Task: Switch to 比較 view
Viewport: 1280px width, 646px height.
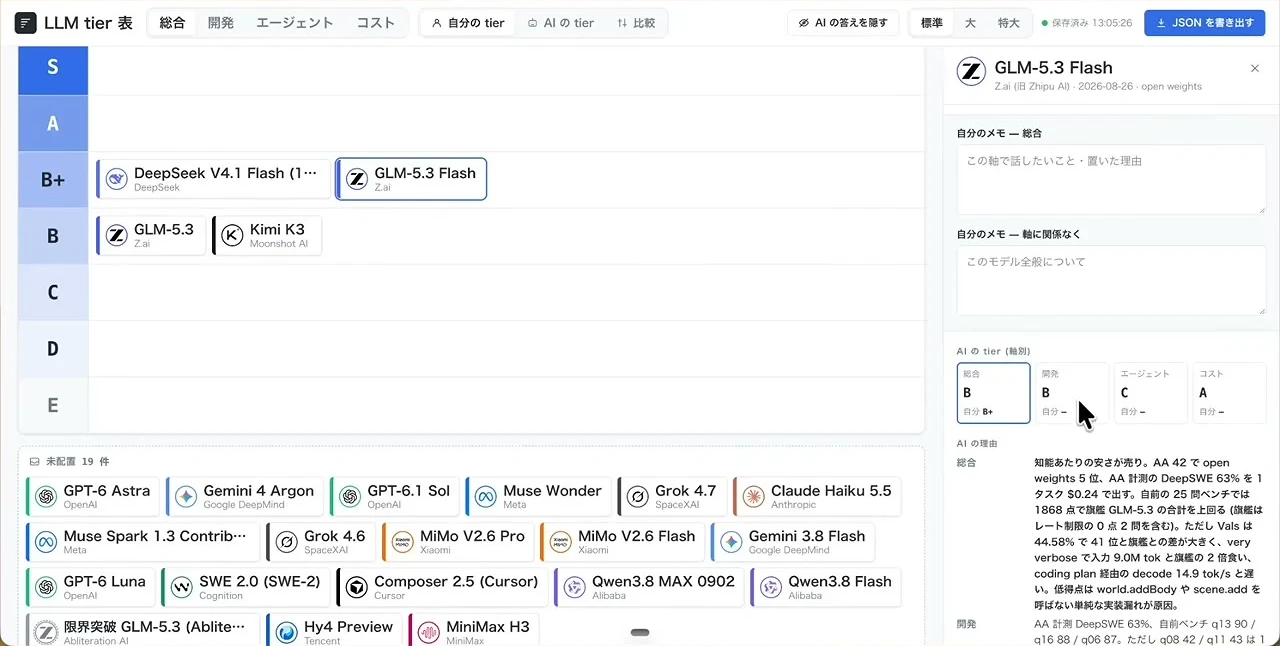Action: click(636, 23)
